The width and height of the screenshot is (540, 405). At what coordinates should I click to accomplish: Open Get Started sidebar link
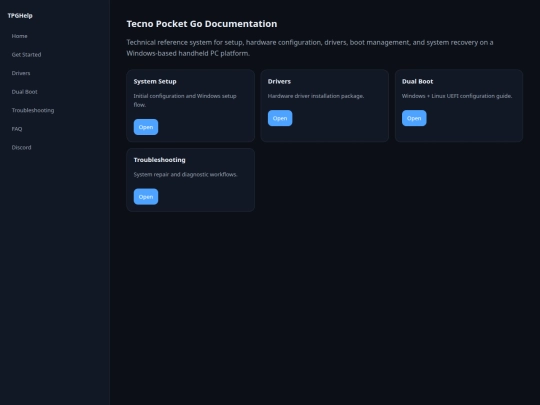26,54
